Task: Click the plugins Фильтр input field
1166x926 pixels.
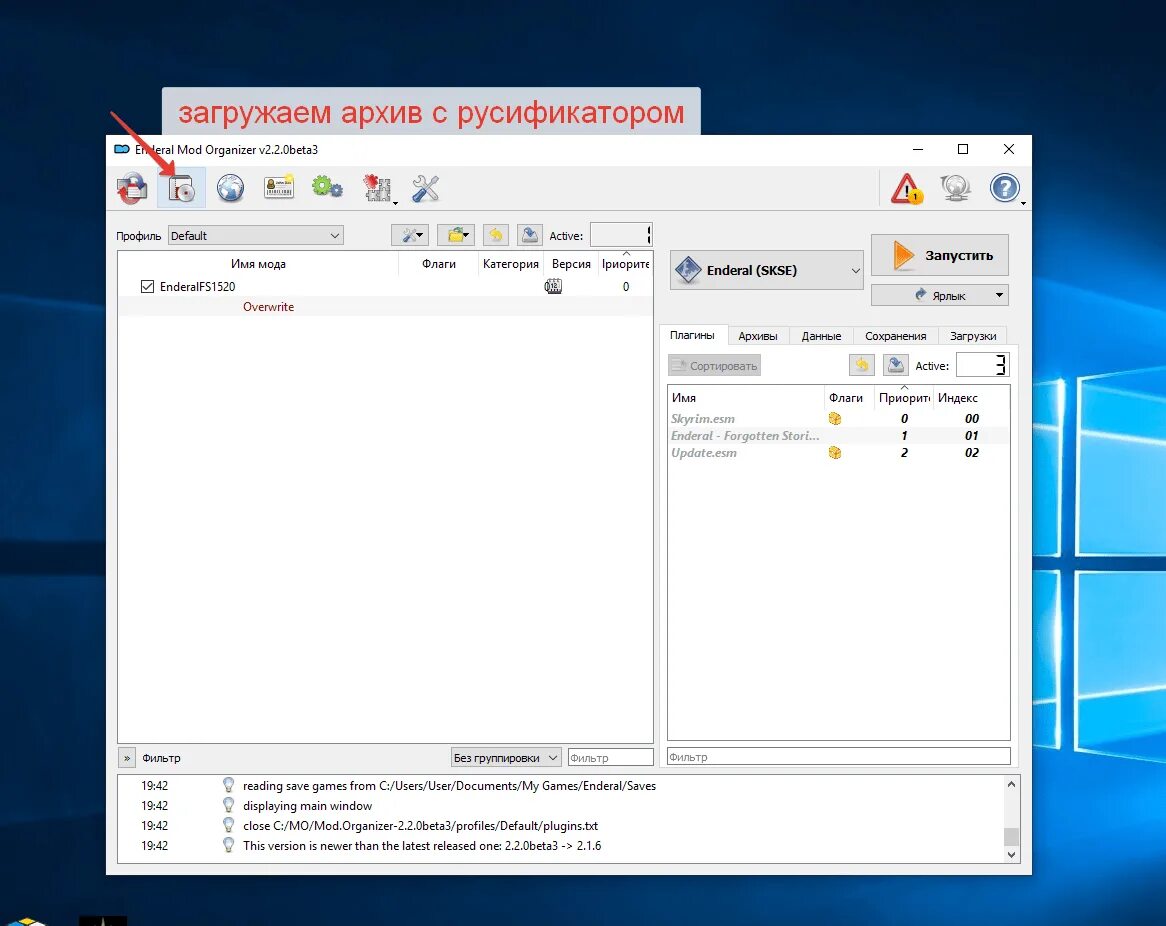Action: coord(839,756)
